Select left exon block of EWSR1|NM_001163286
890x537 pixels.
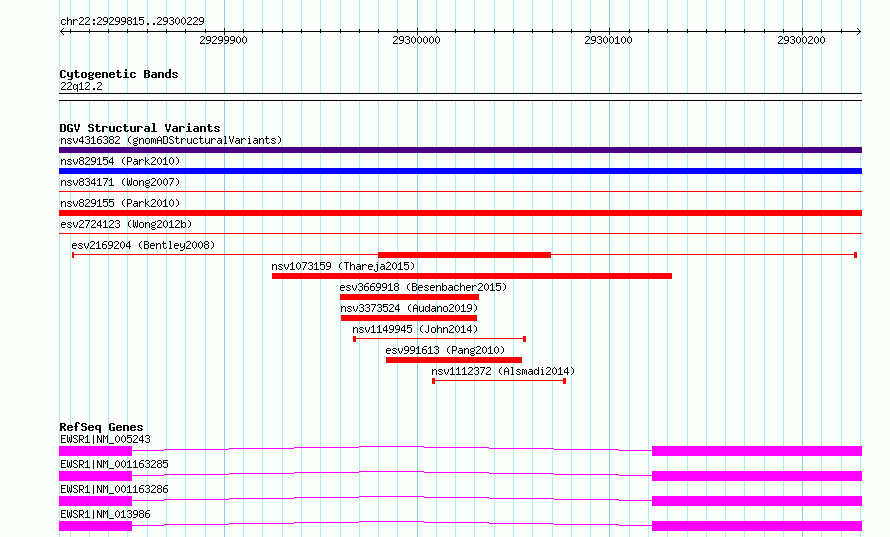click(x=95, y=501)
